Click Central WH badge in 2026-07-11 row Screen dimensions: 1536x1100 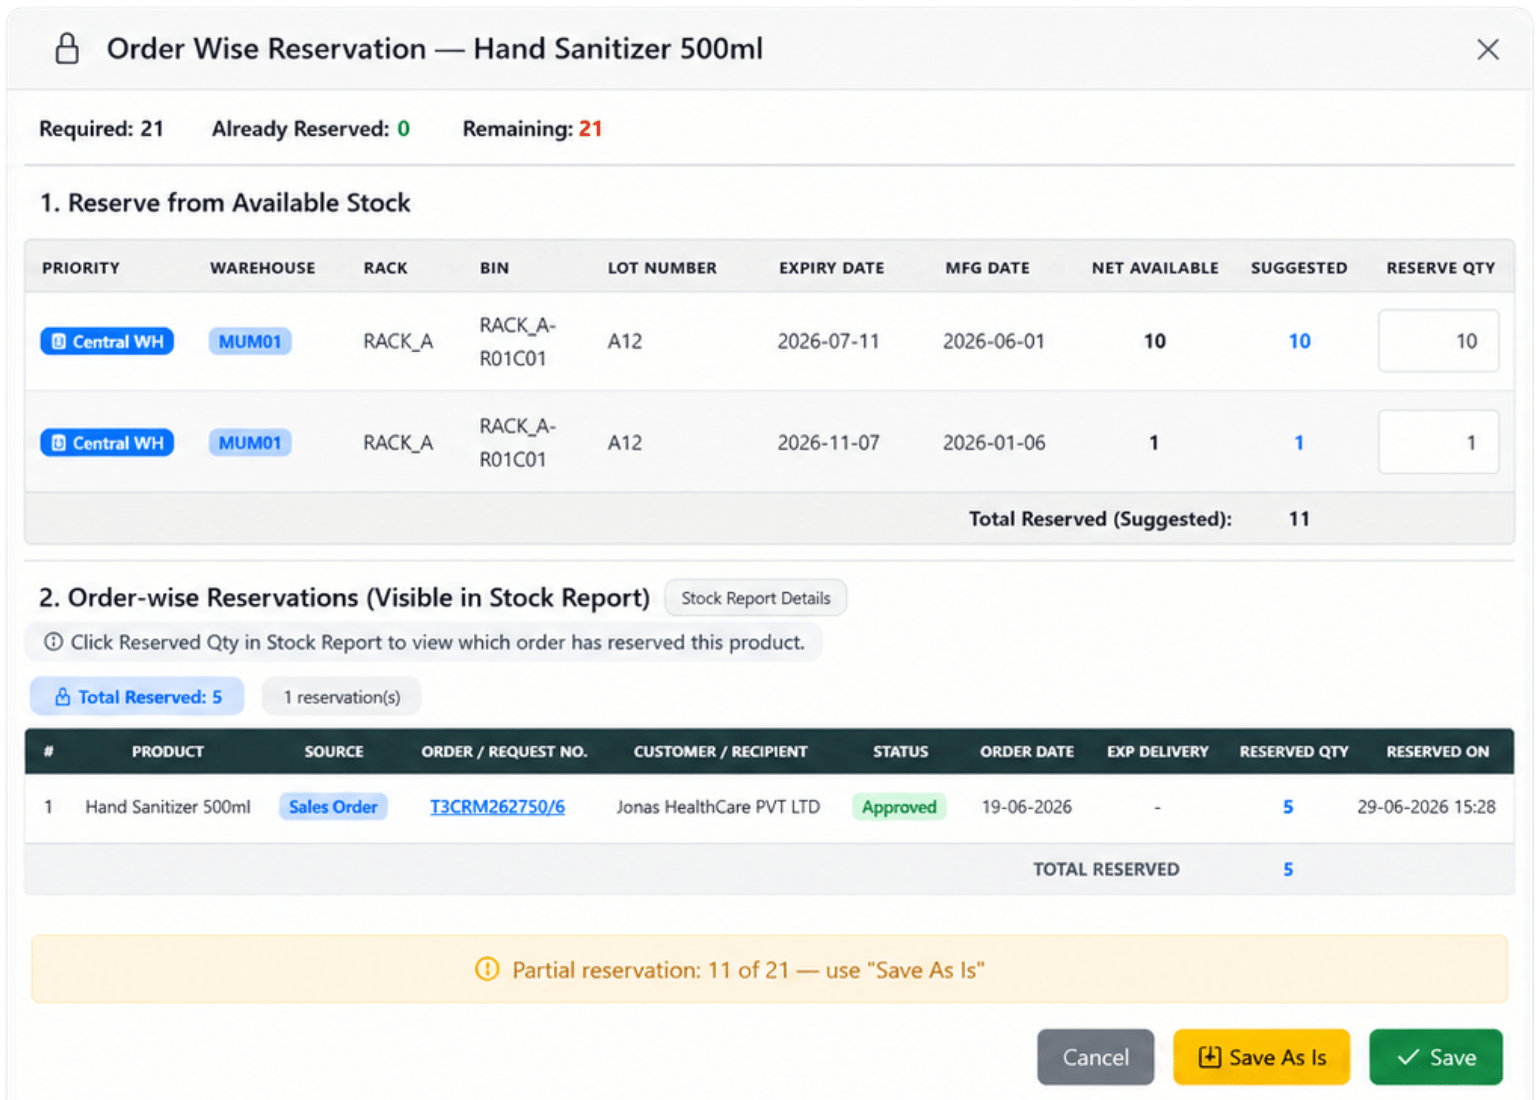tap(107, 341)
